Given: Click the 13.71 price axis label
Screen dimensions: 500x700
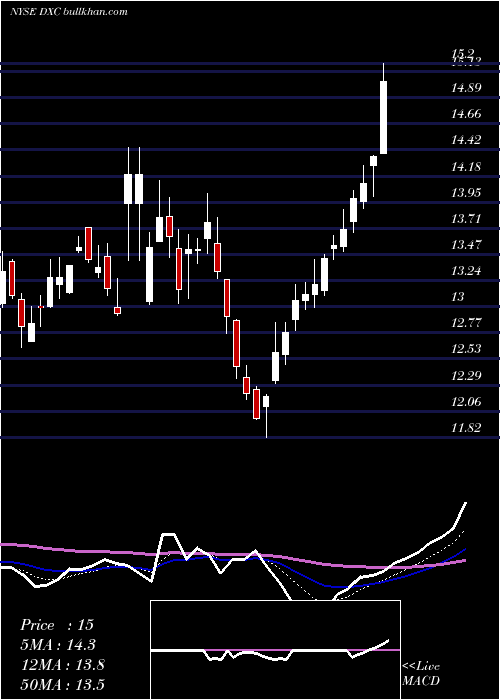Looking at the screenshot, I should [x=466, y=219].
